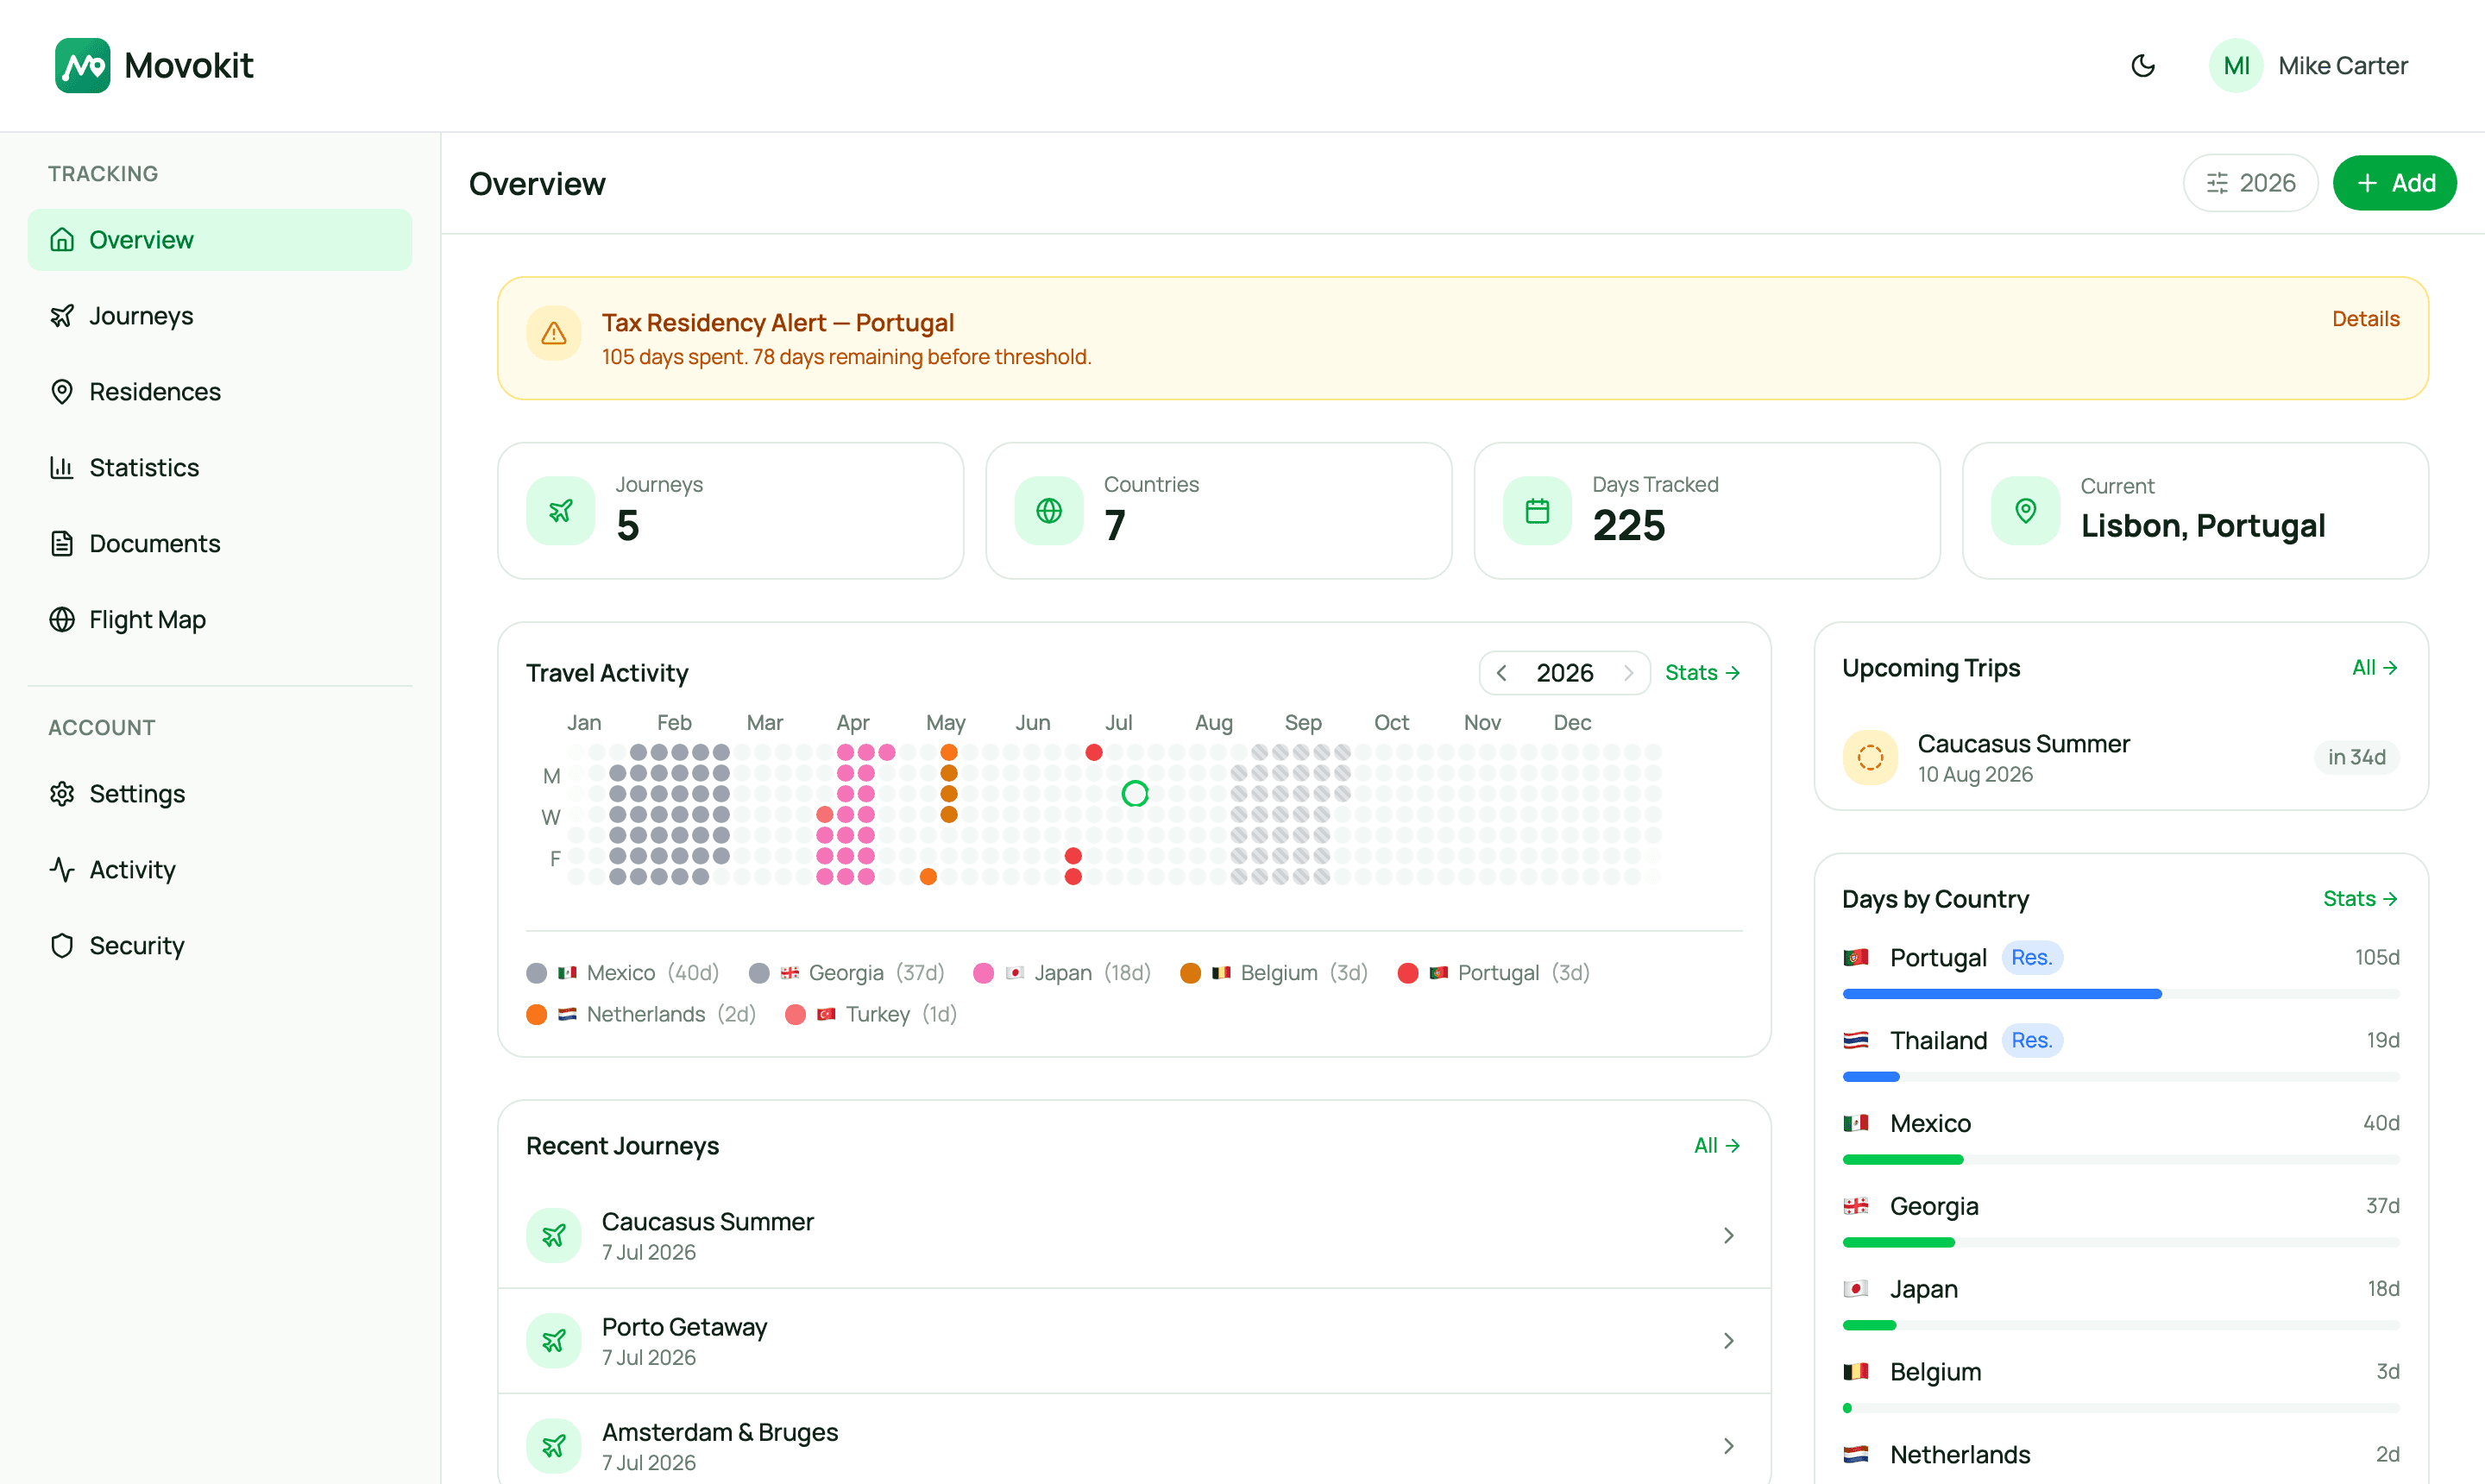Click the Portugal Res. badge
Viewport: 2485px width, 1484px height.
coord(2031,958)
